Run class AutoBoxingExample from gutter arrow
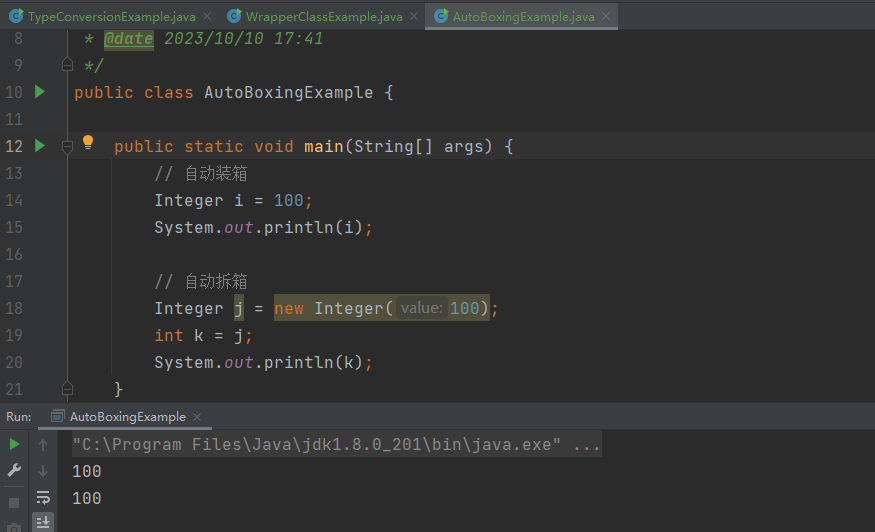 click(40, 92)
